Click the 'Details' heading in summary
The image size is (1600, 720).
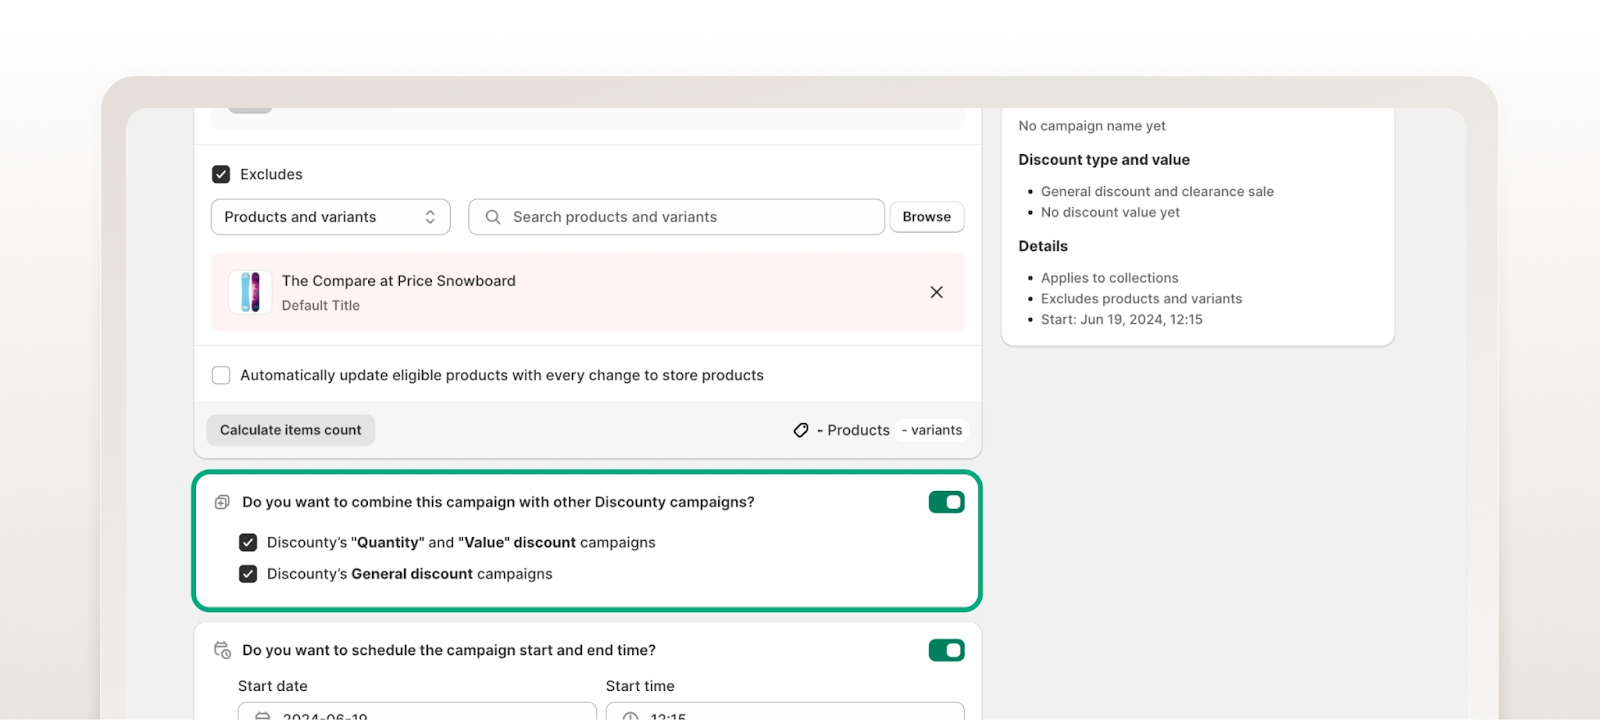coord(1043,246)
